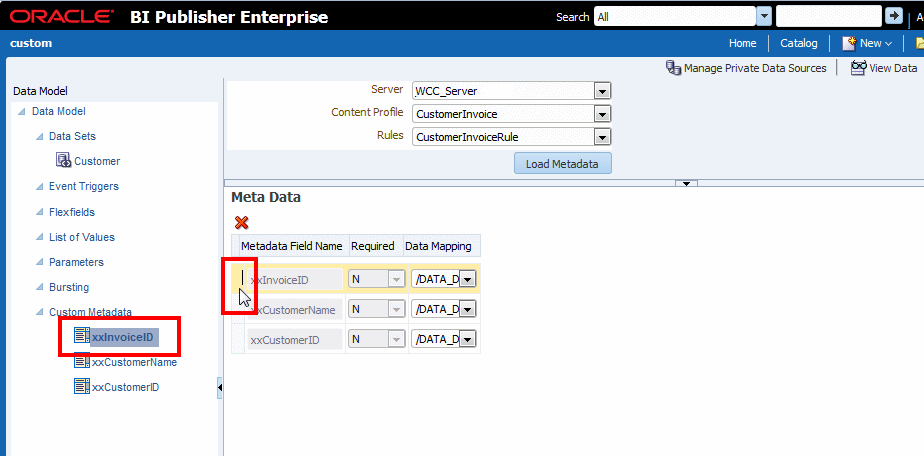Image resolution: width=924 pixels, height=456 pixels.
Task: Click the search text input field
Action: [829, 16]
